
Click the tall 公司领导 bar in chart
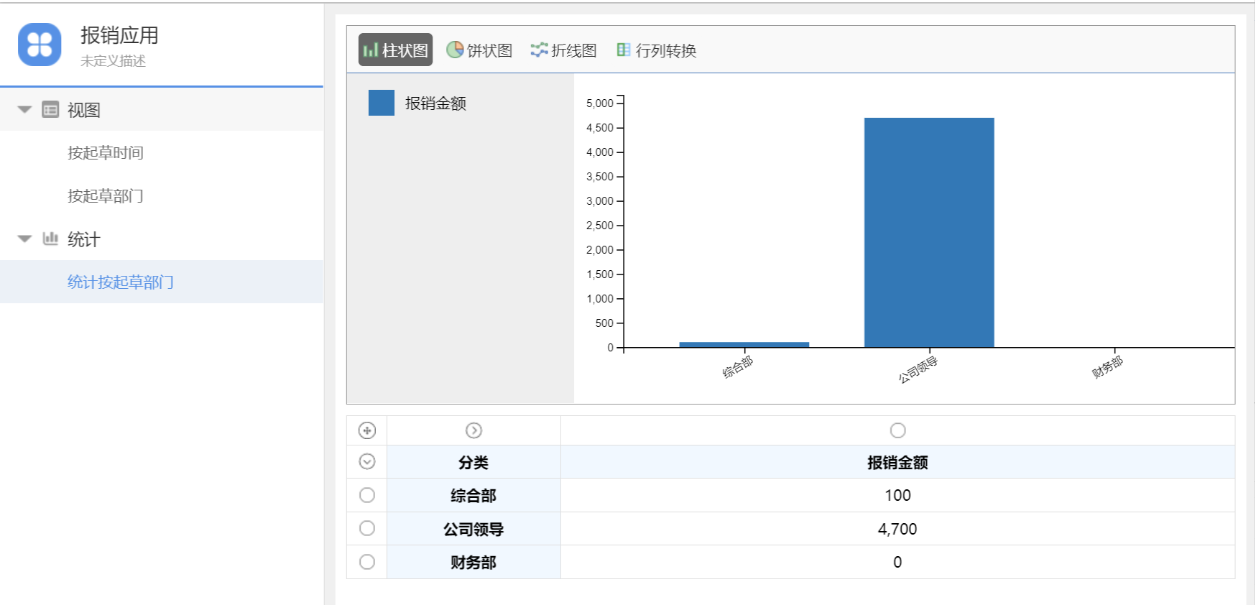929,232
